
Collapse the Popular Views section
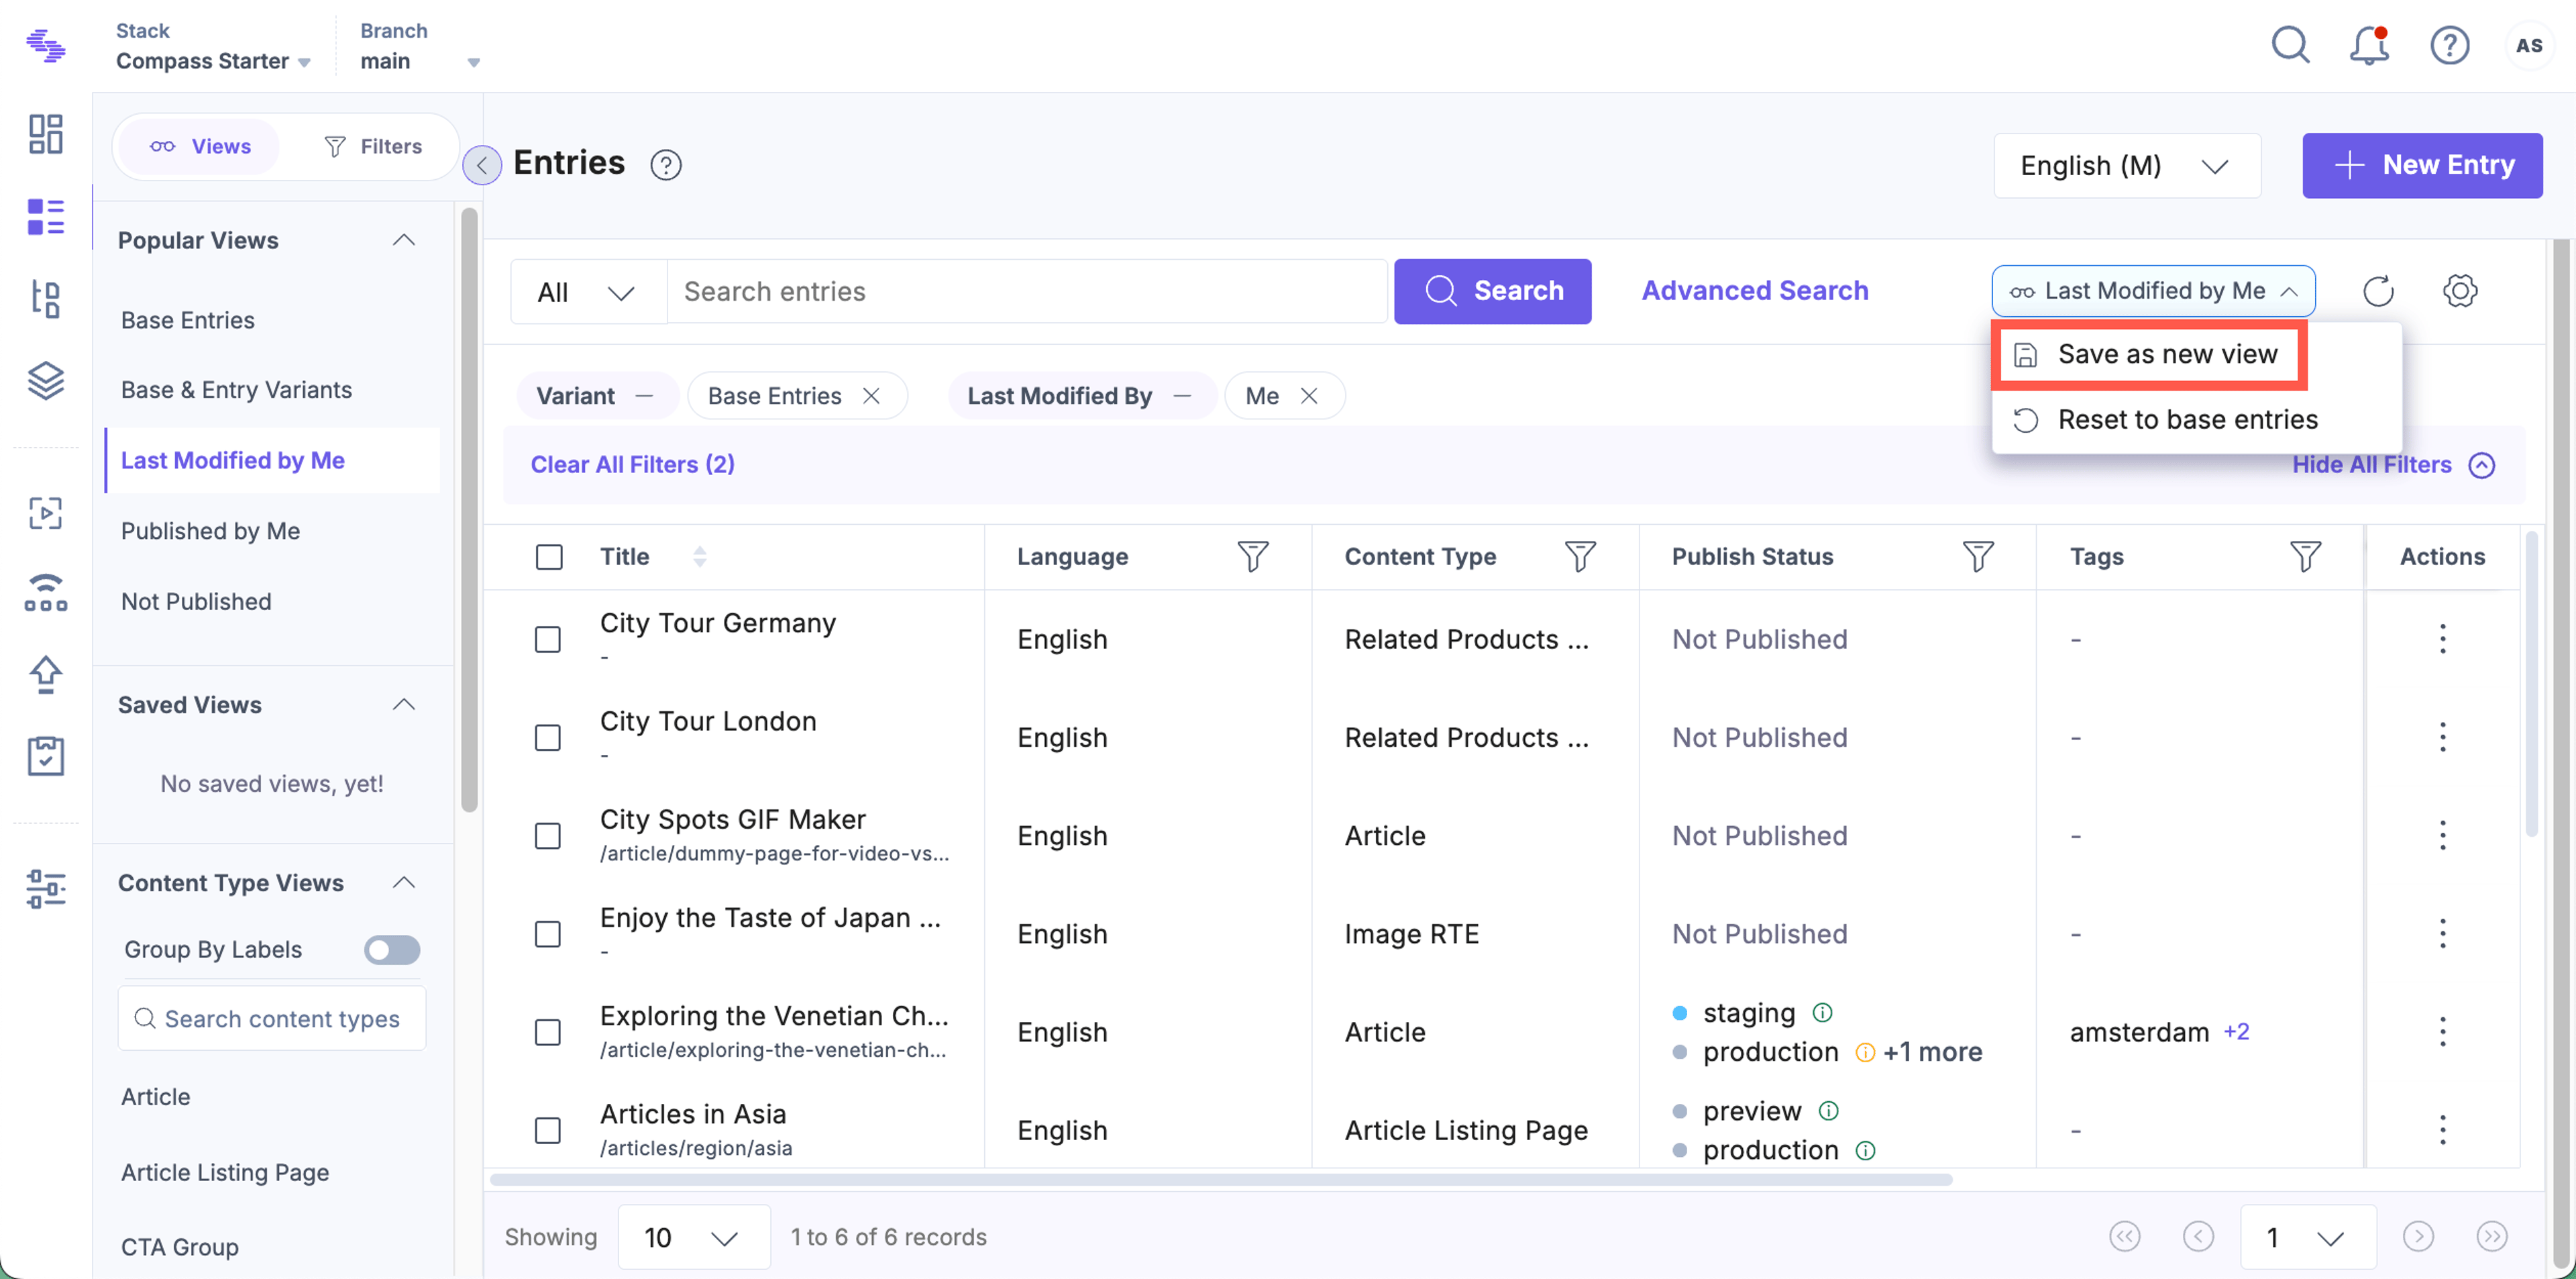click(404, 240)
